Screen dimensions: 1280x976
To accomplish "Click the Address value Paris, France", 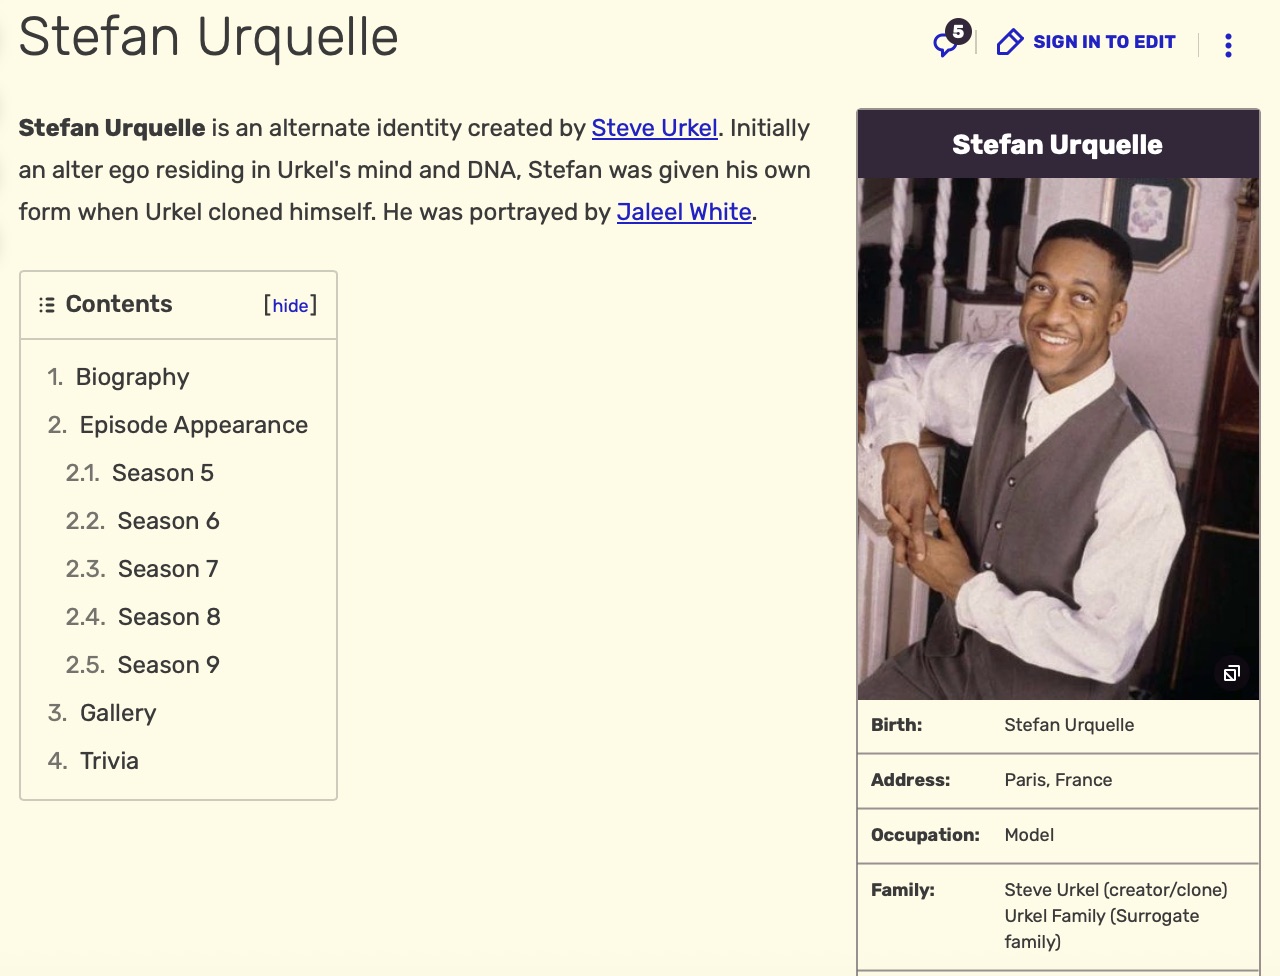I will click(1058, 780).
